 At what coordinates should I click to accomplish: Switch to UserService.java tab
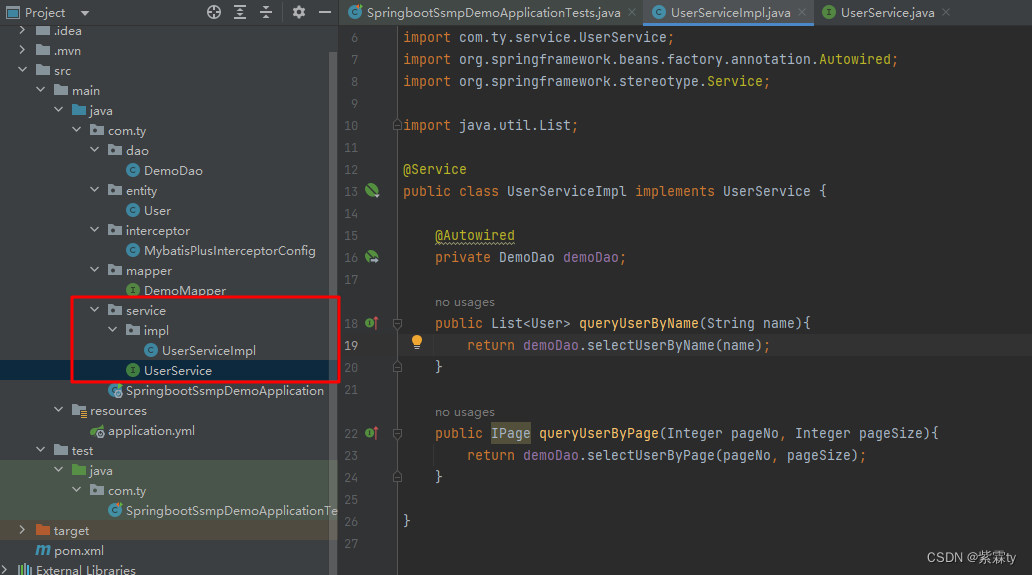click(x=883, y=12)
